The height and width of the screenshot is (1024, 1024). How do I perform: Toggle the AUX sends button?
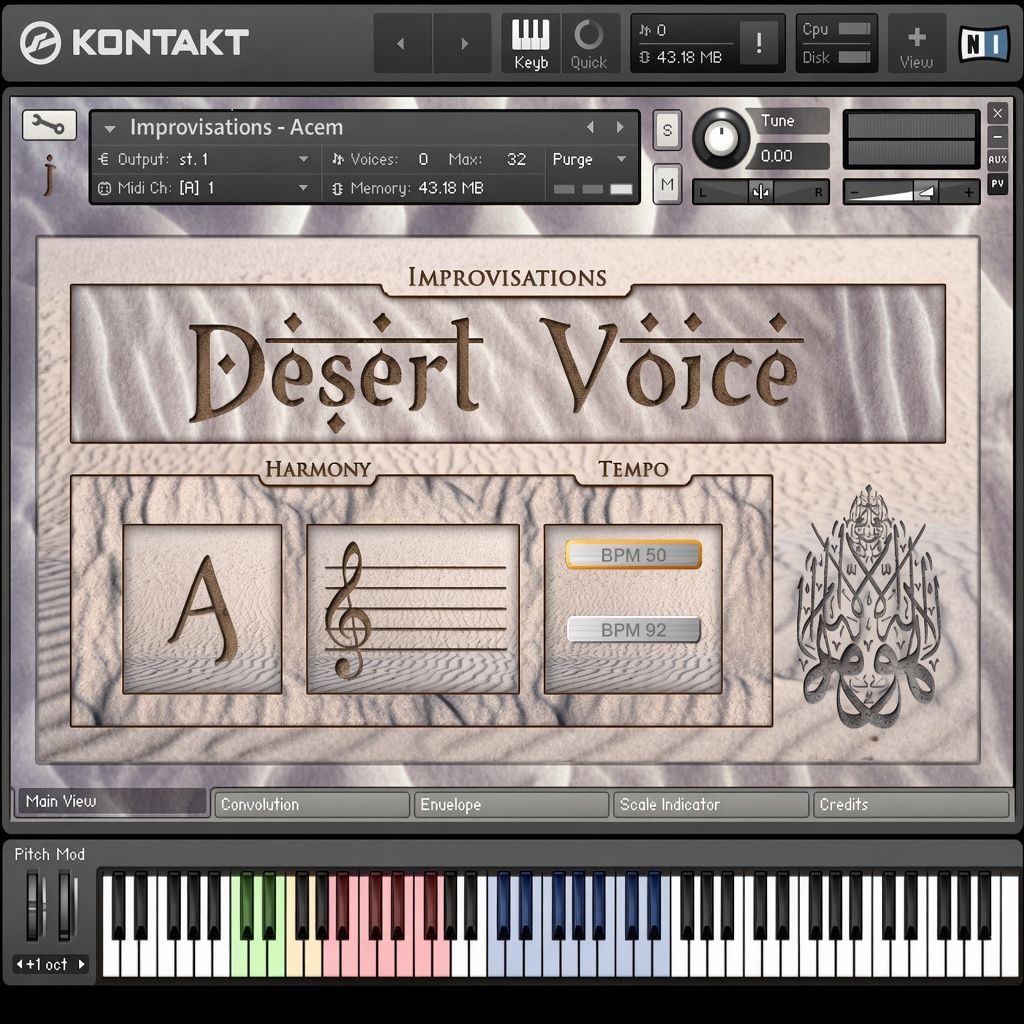point(997,159)
